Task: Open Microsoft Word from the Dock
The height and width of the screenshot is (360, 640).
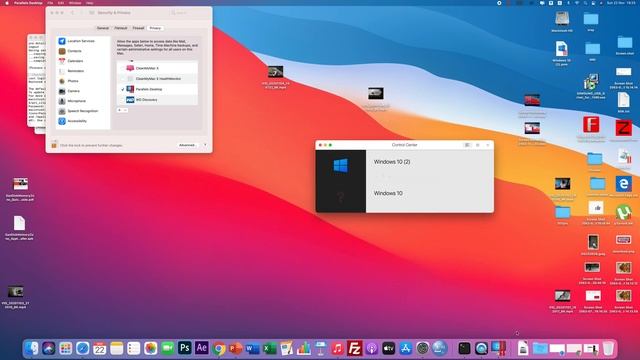Action: click(253, 348)
